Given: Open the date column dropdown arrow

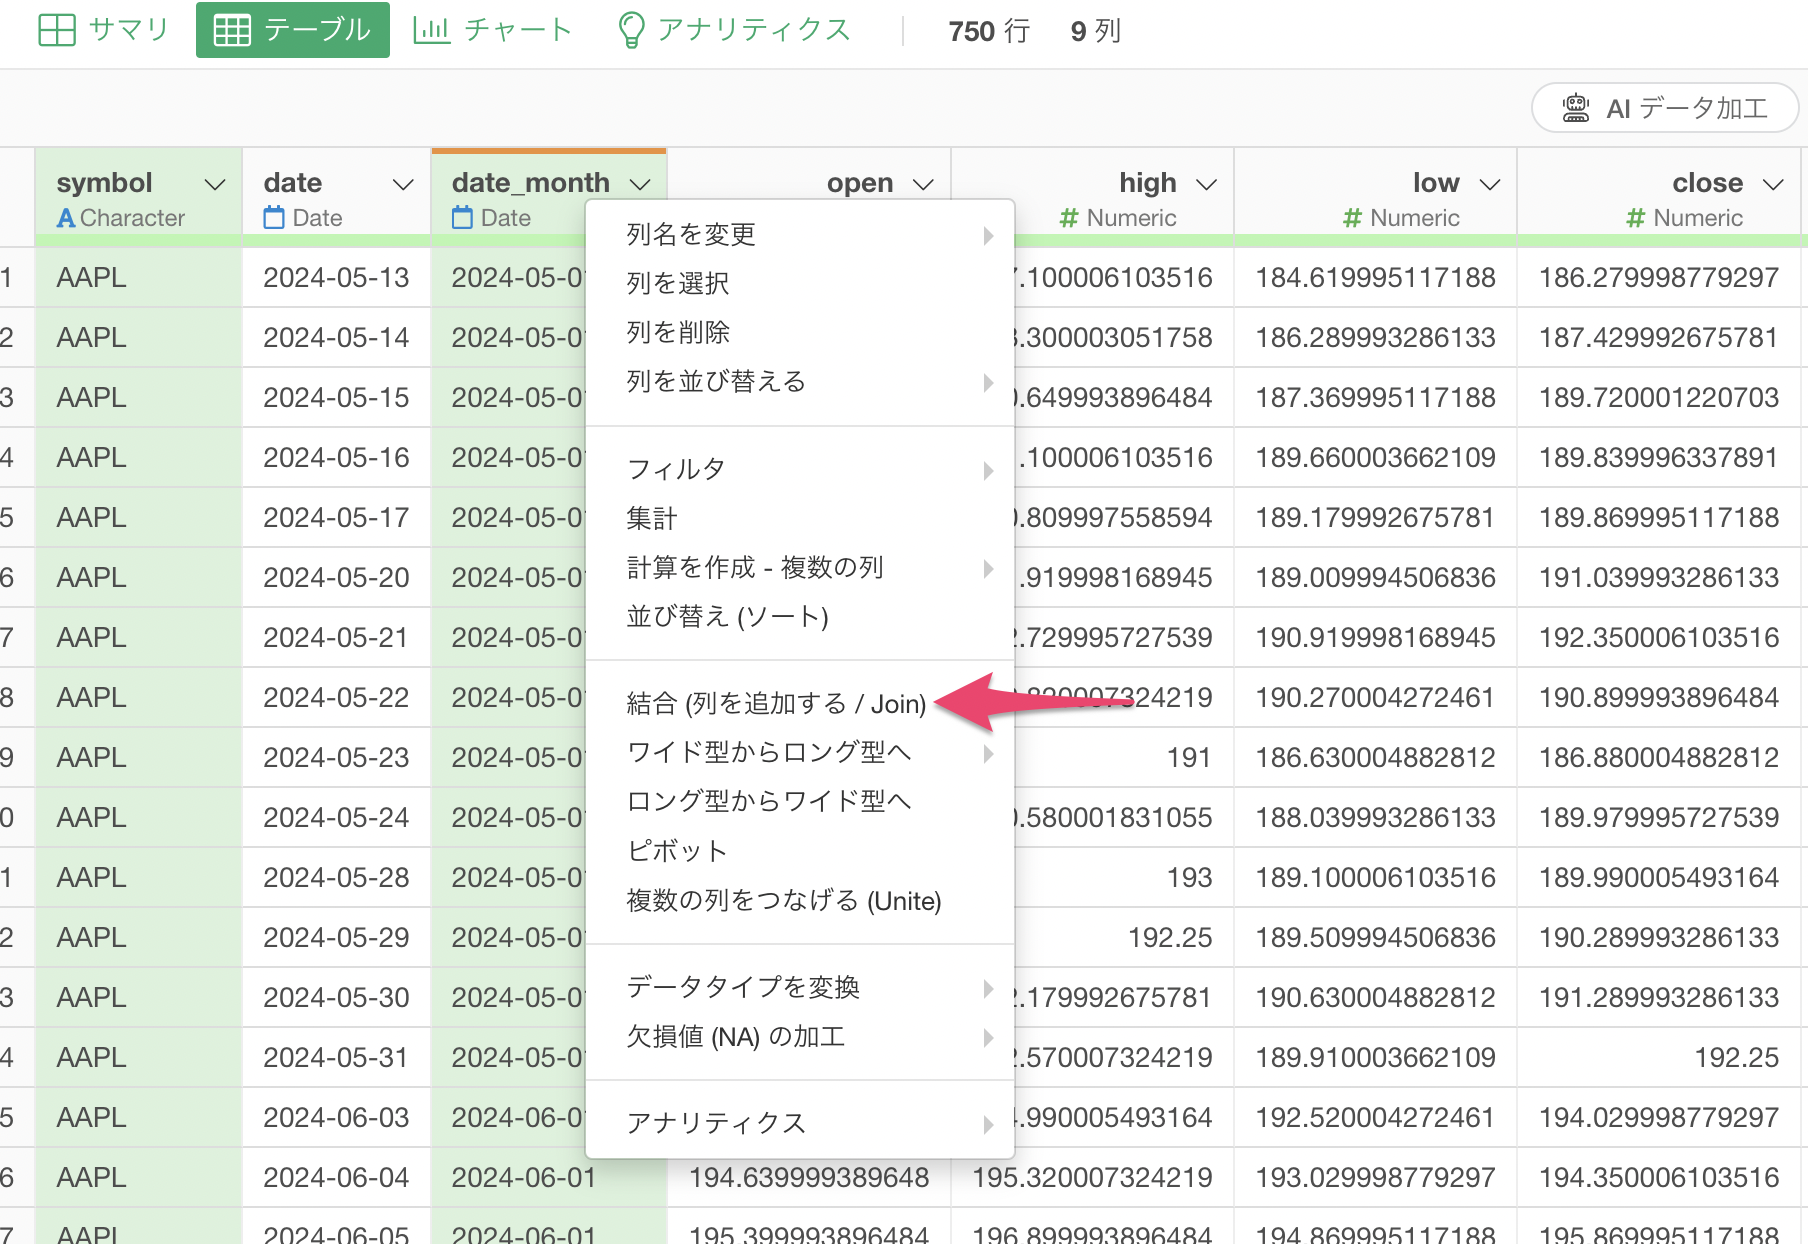Looking at the screenshot, I should click(x=403, y=184).
